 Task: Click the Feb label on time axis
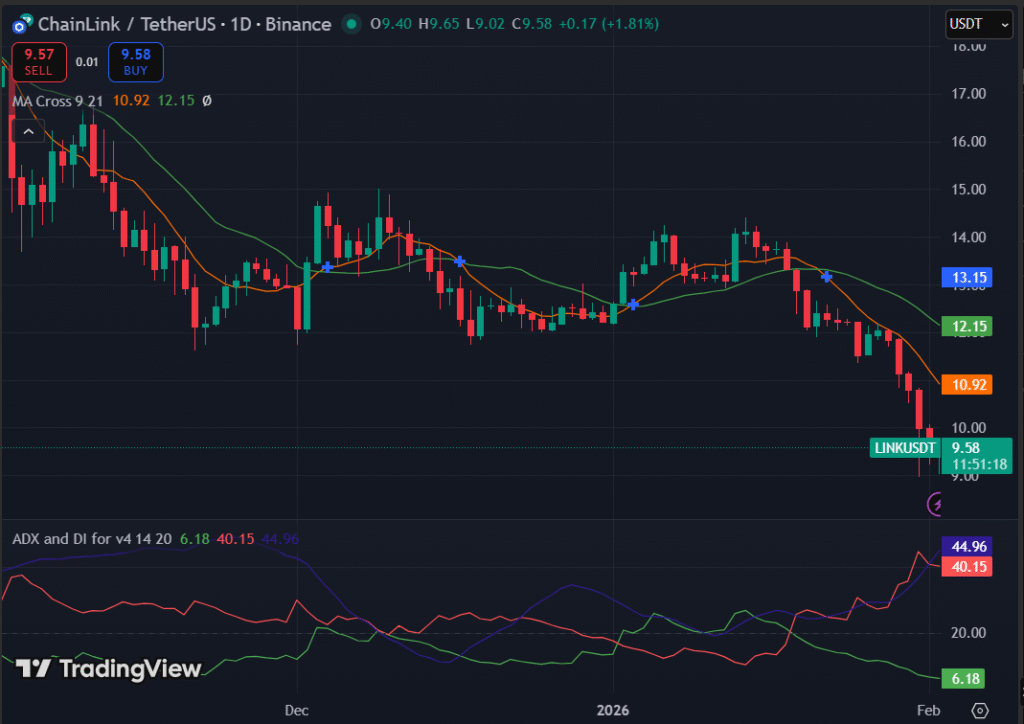tap(928, 710)
